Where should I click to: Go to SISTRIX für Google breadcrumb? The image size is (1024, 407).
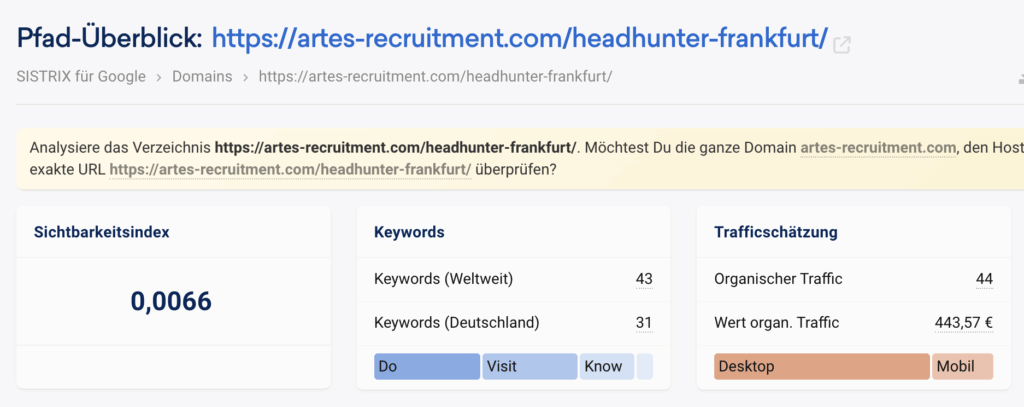click(x=81, y=76)
